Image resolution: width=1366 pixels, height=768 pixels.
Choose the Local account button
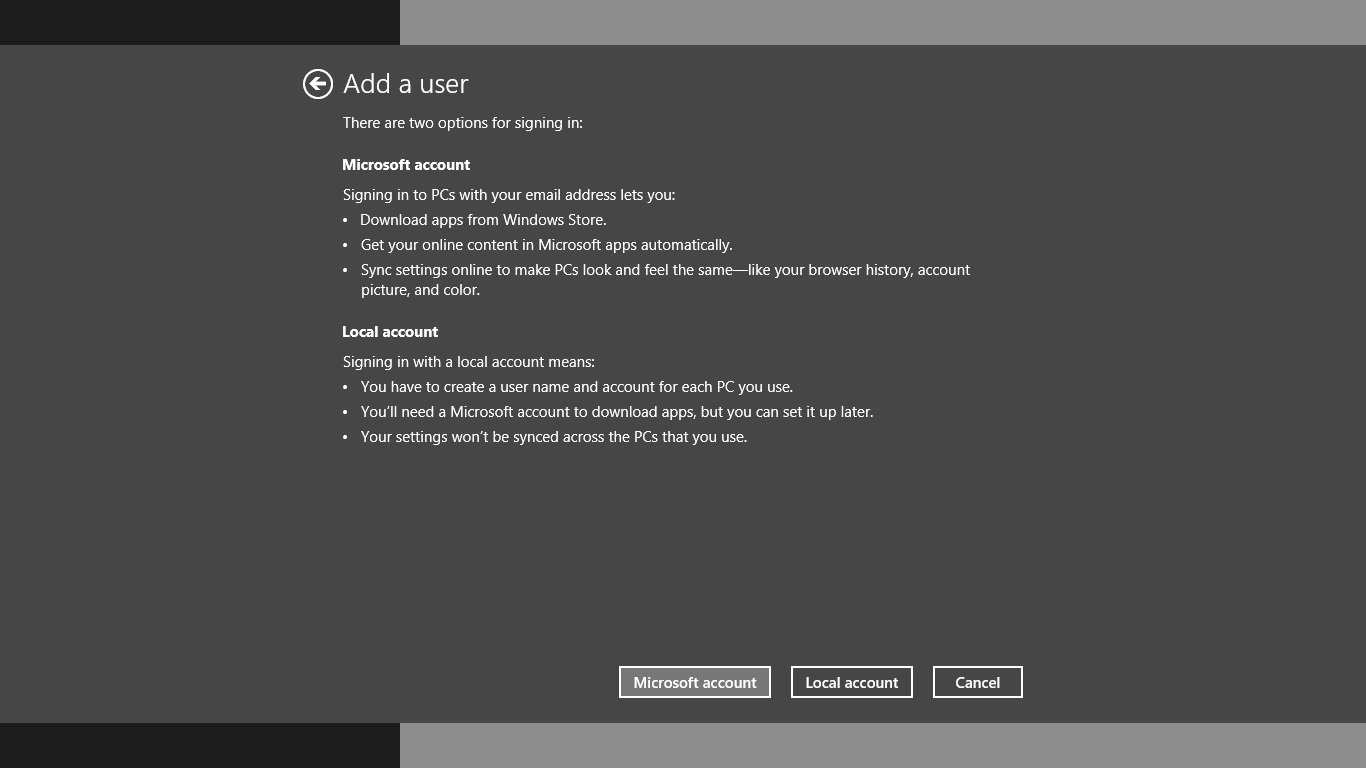[852, 682]
